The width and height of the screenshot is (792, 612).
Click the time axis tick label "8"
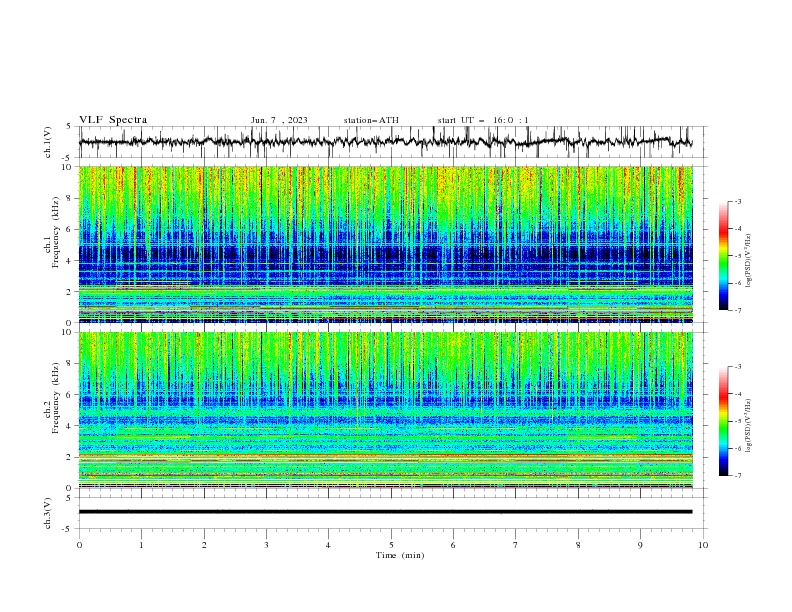click(578, 545)
